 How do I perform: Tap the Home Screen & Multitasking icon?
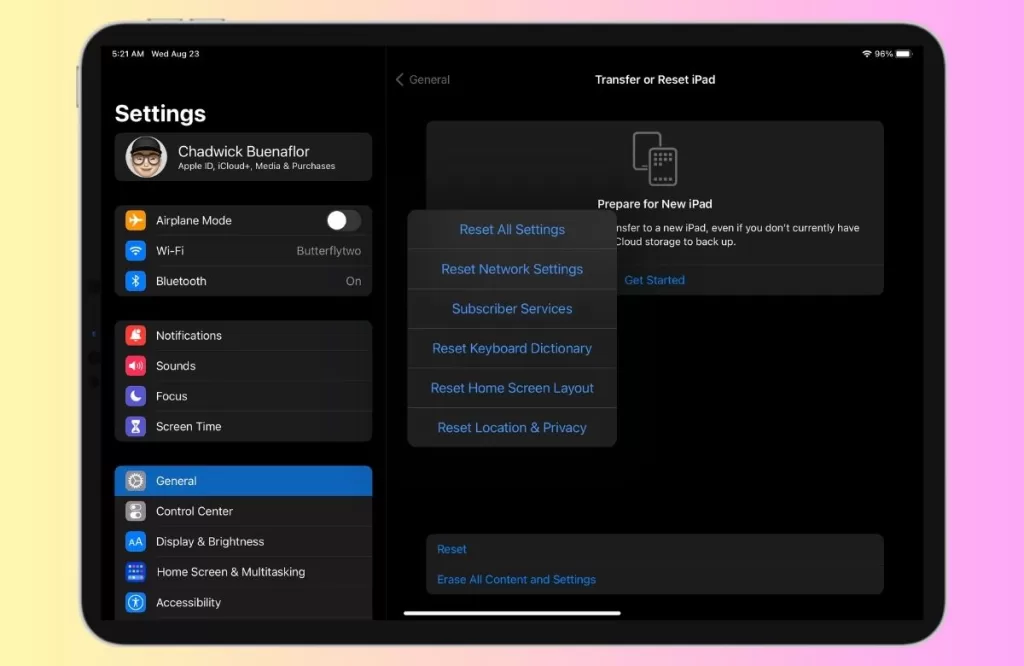coord(135,572)
